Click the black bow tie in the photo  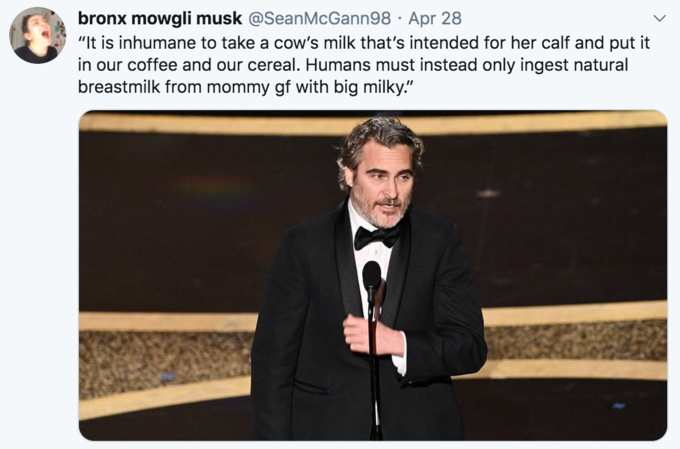tap(376, 237)
